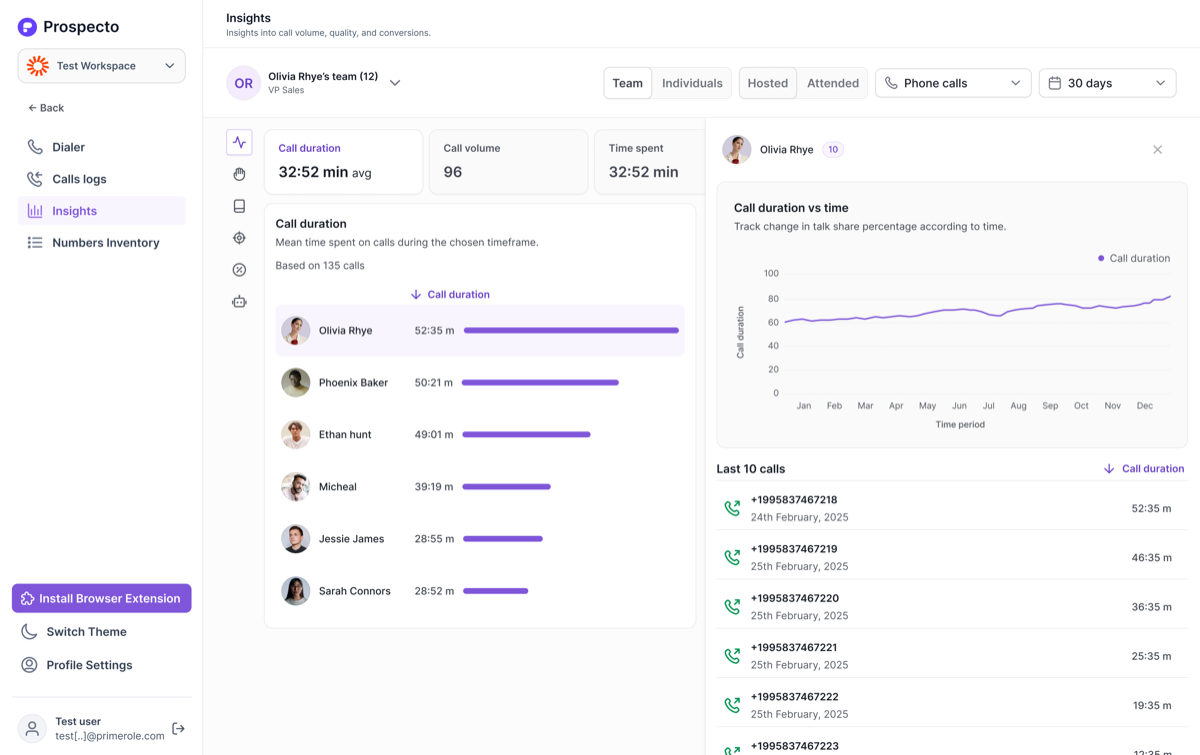Screen dimensions: 1200x755
Task: Switch call filter to Attended
Action: pos(833,83)
